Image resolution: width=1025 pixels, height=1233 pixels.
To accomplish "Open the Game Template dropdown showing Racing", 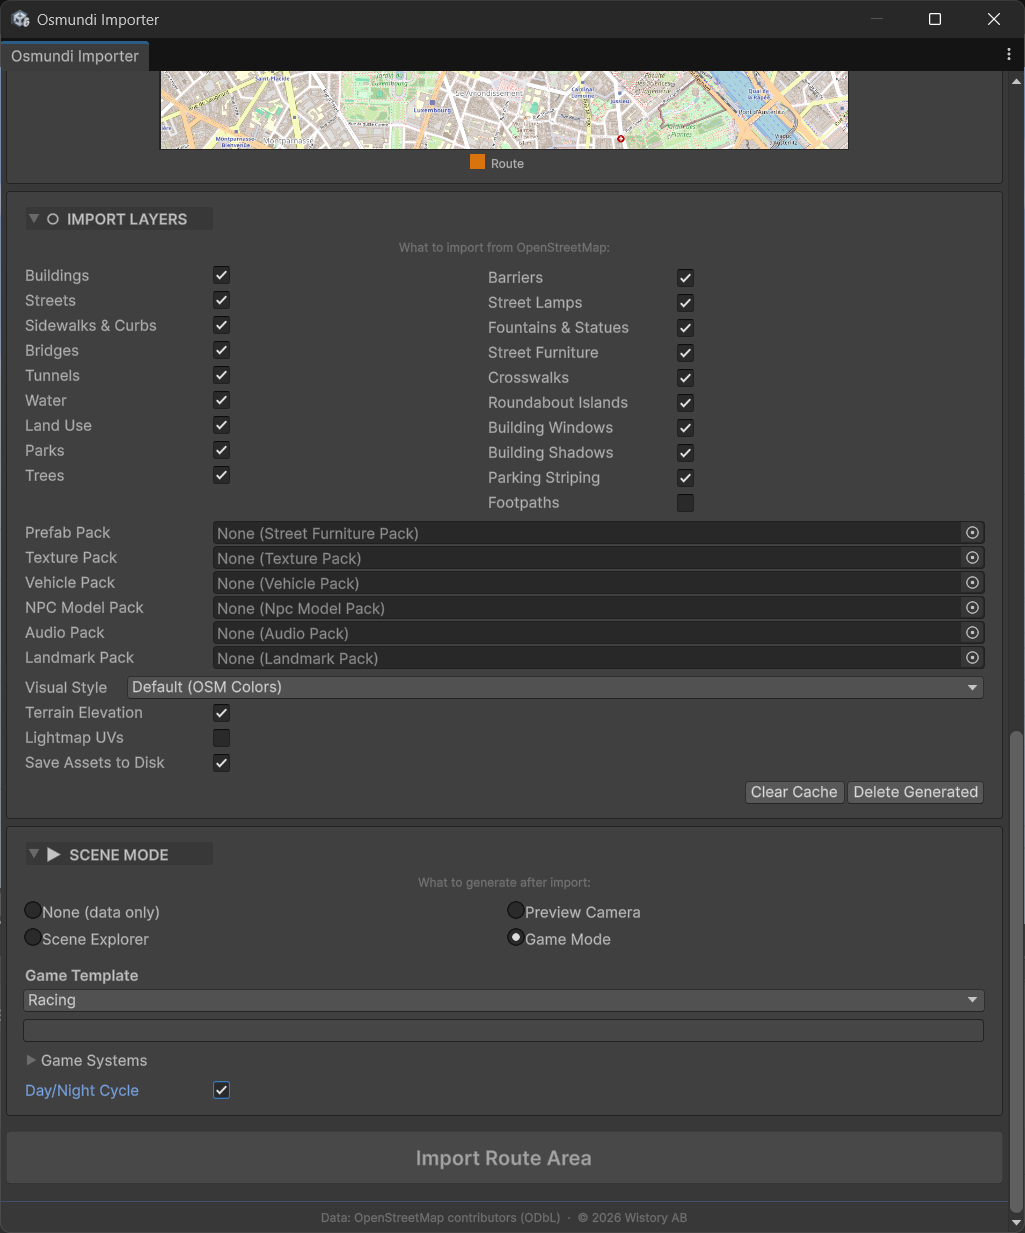I will click(x=503, y=999).
